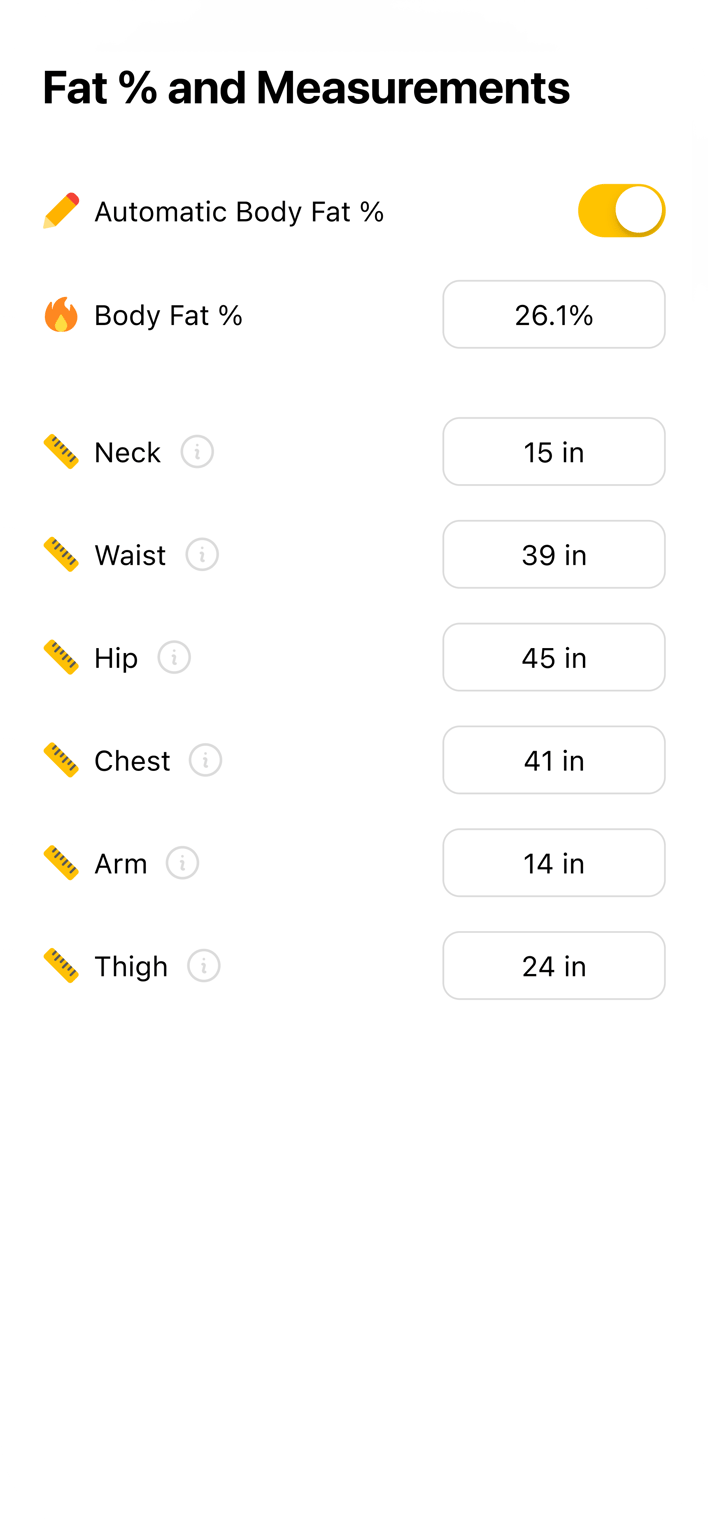Select the ruler icon beside Neck
The image size is (708, 1536).
tap(62, 452)
